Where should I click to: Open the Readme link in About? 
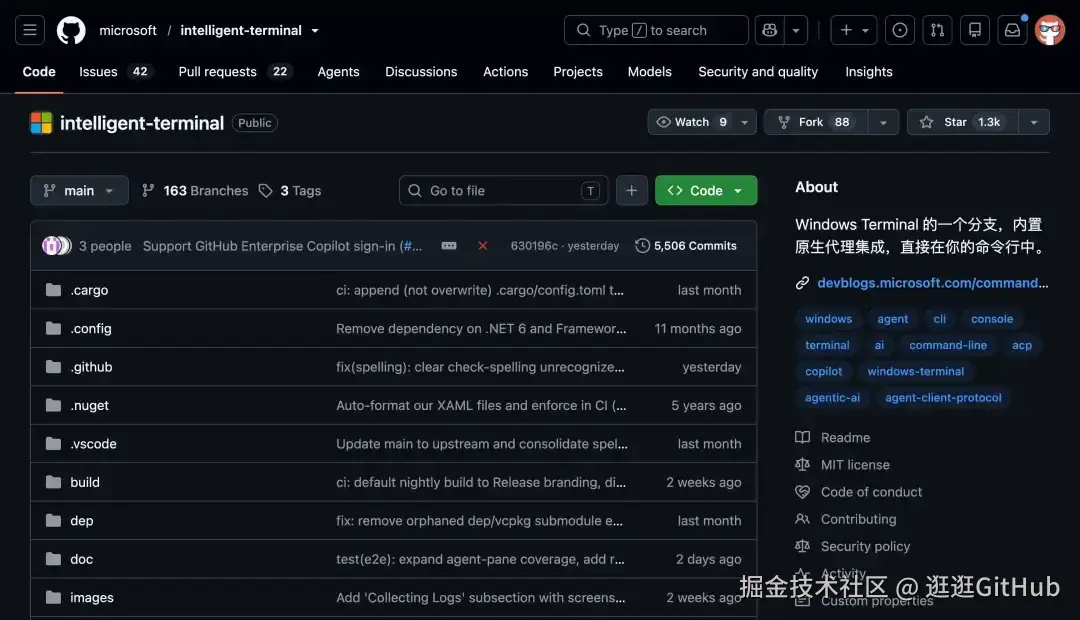845,437
